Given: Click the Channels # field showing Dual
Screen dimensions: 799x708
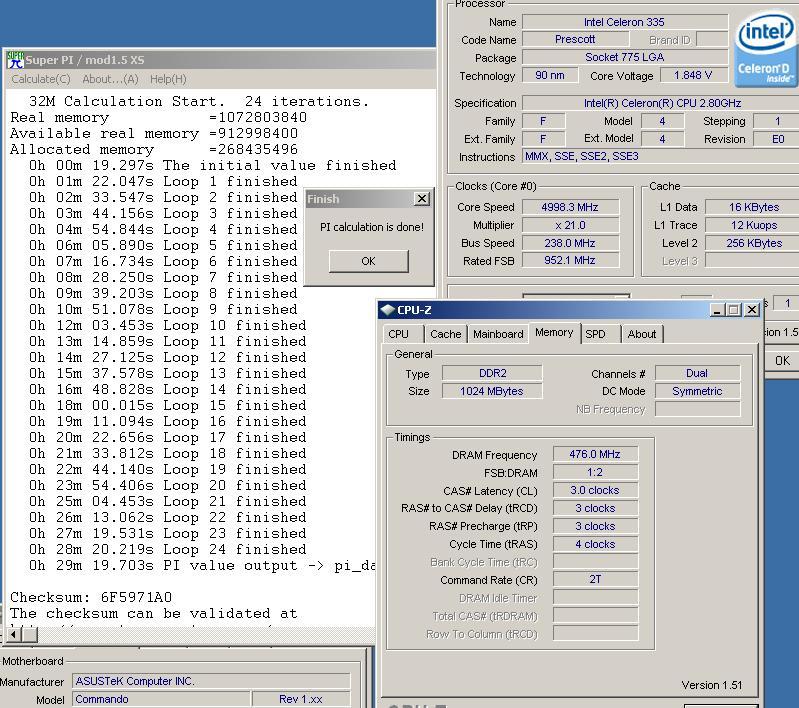Looking at the screenshot, I should coord(697,373).
